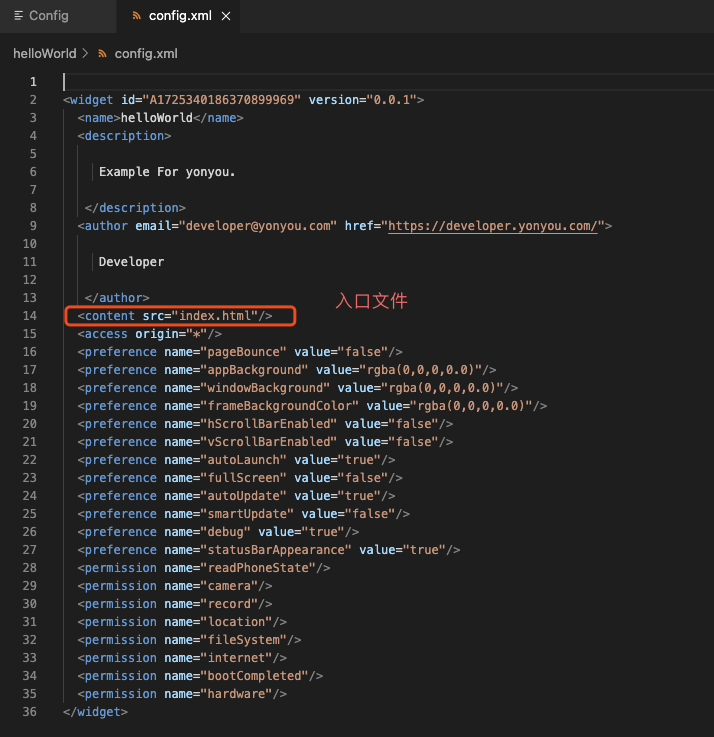Click the breadcrumb chevron after helloWorld
The image size is (714, 737).
pos(85,53)
